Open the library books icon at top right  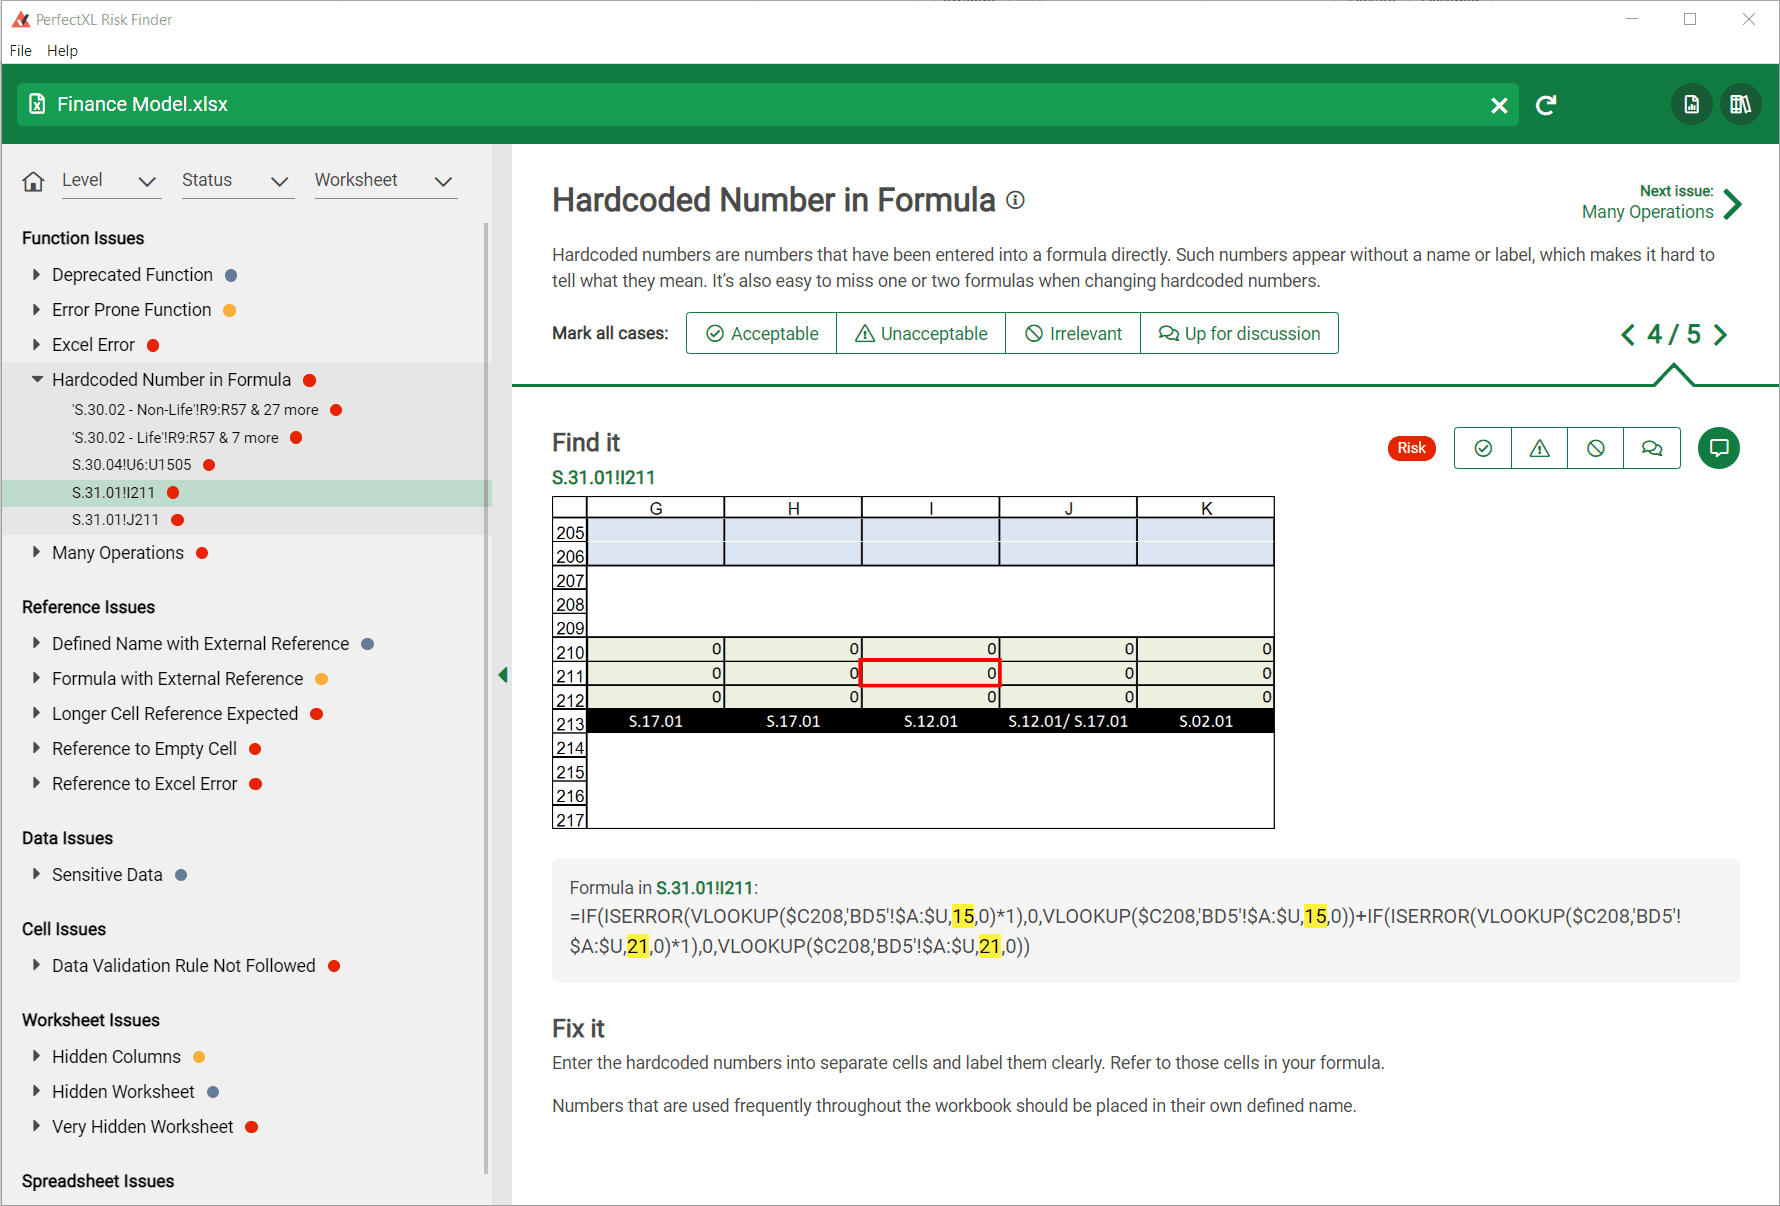[1740, 104]
